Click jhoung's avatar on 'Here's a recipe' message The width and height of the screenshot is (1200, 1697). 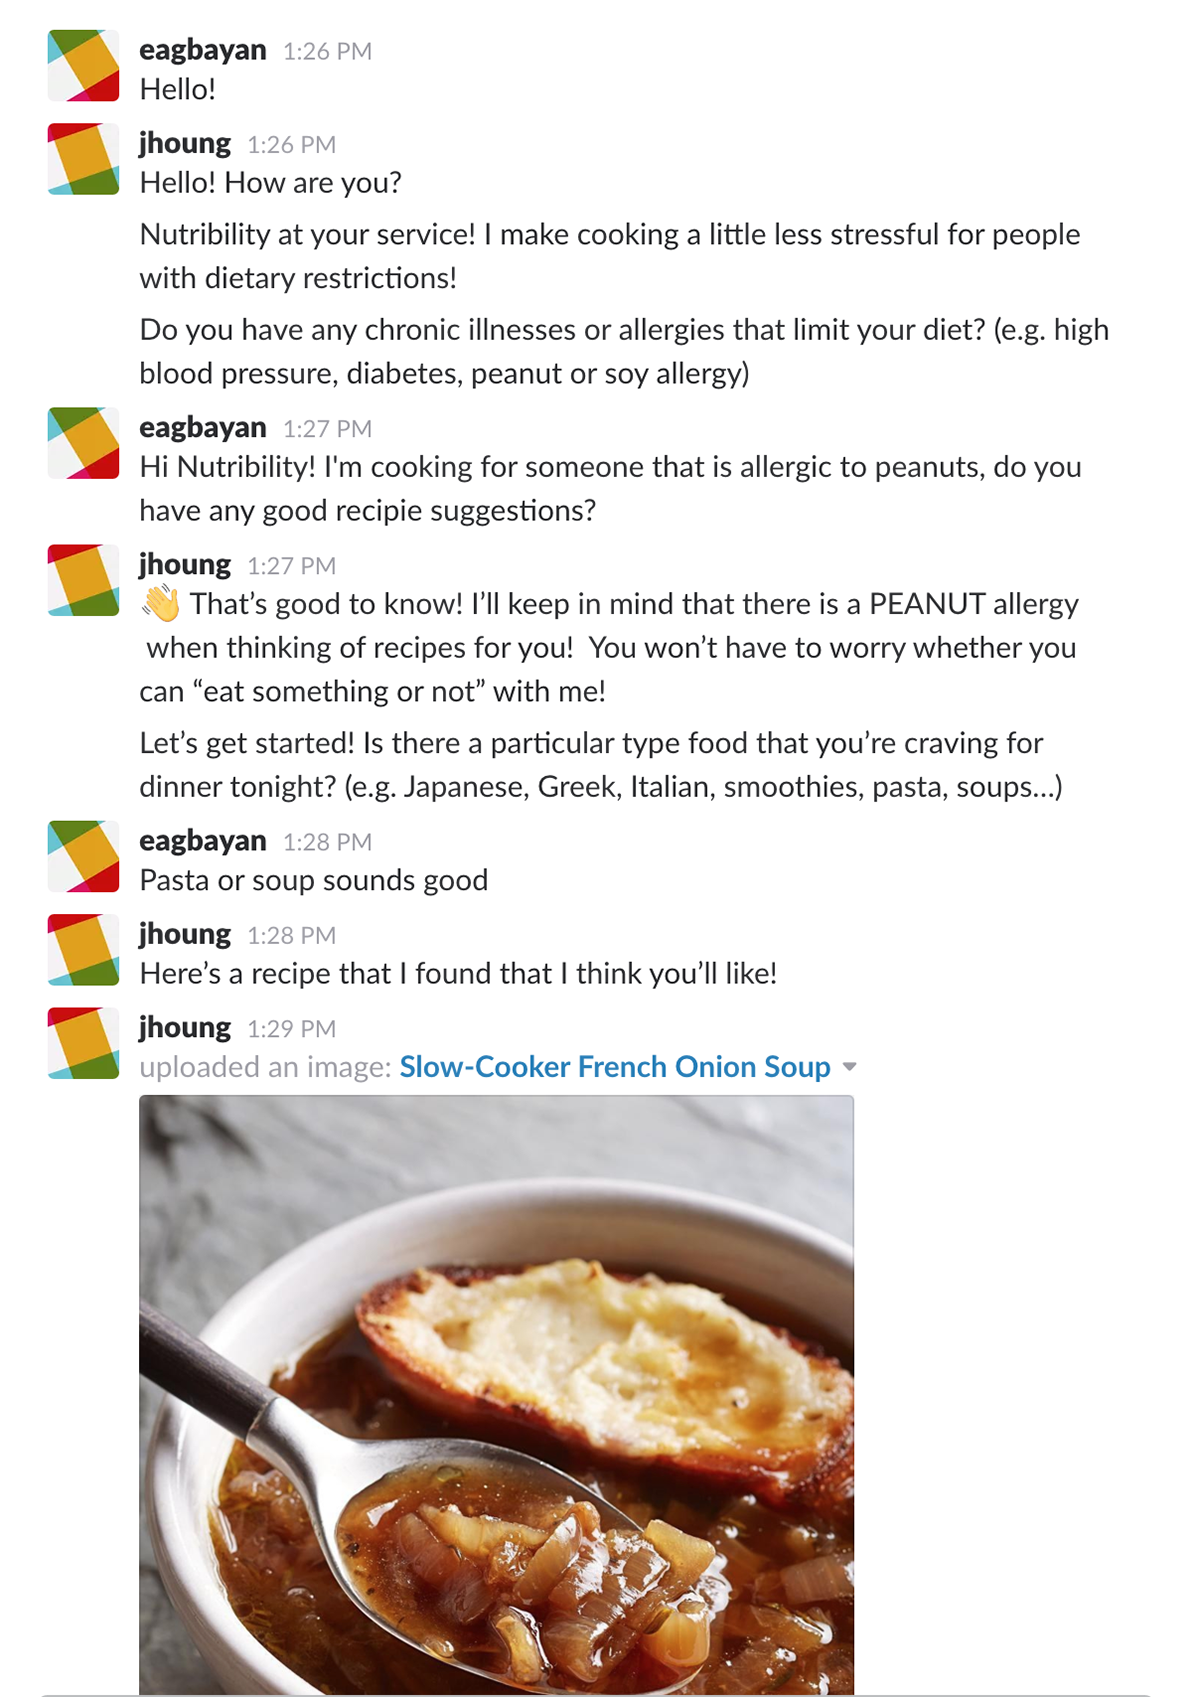pyautogui.click(x=83, y=950)
